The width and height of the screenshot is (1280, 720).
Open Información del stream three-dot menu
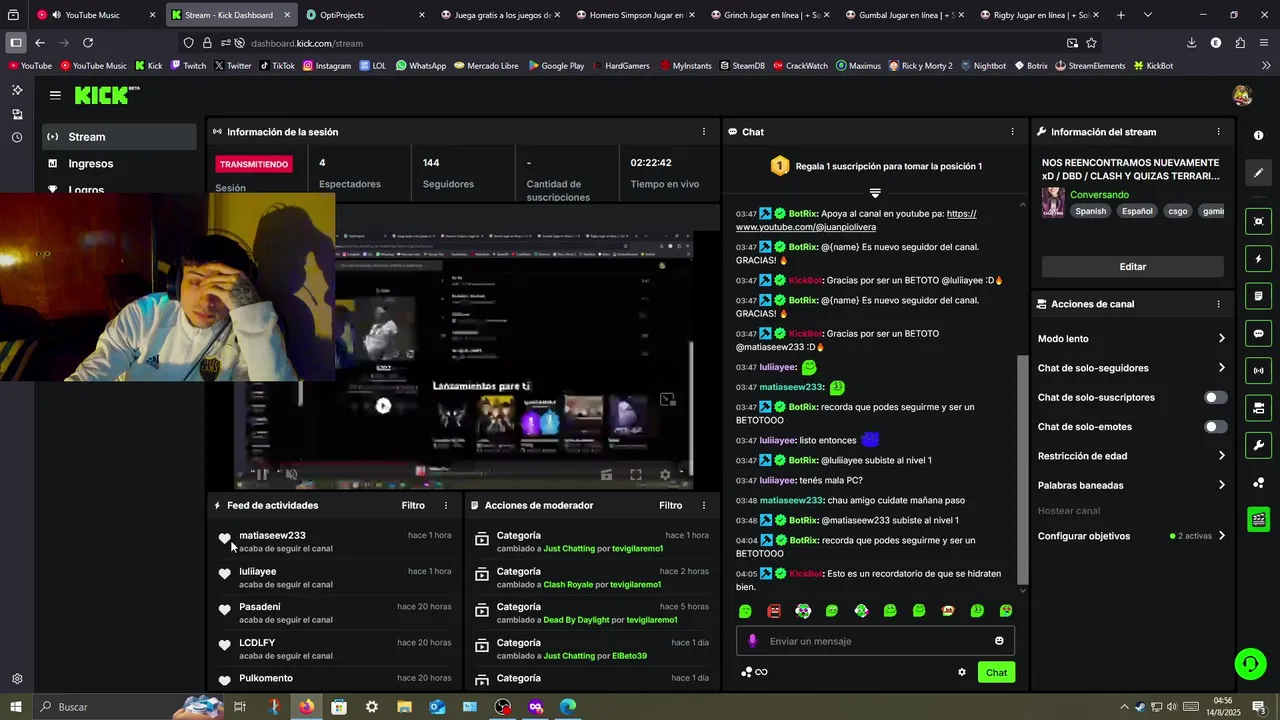[x=1218, y=132]
